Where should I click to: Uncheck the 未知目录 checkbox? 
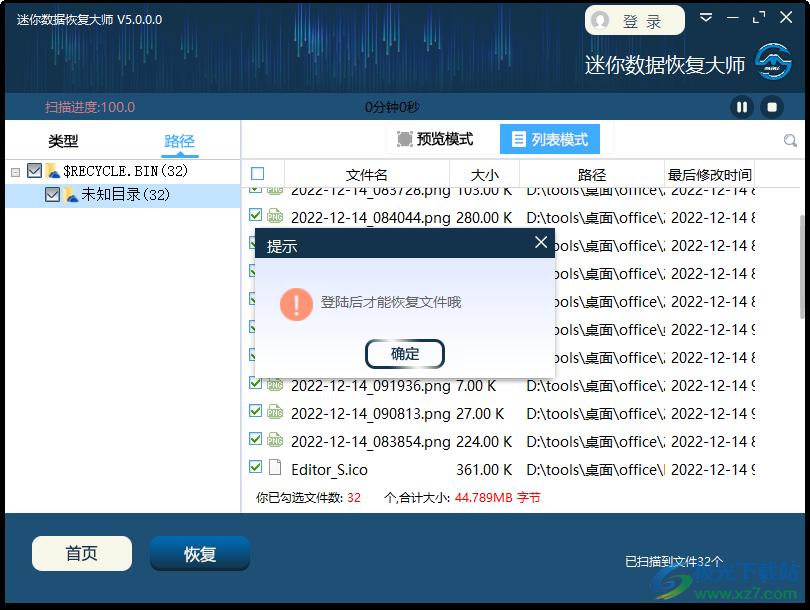pos(53,195)
